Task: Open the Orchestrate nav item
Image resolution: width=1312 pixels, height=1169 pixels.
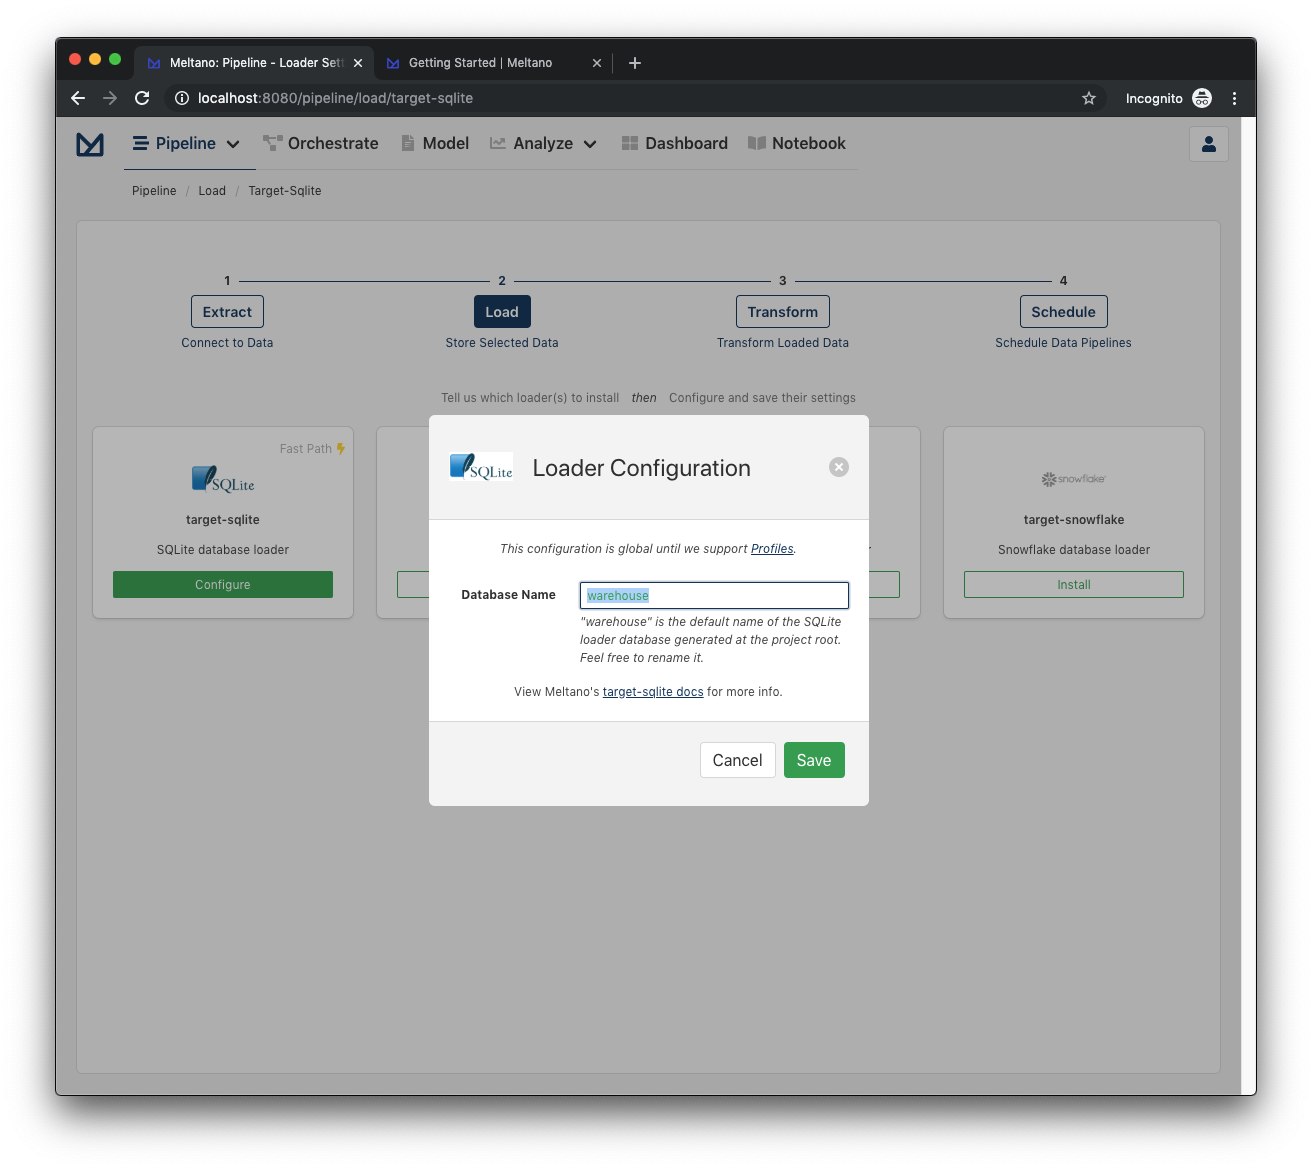Action: tap(321, 144)
